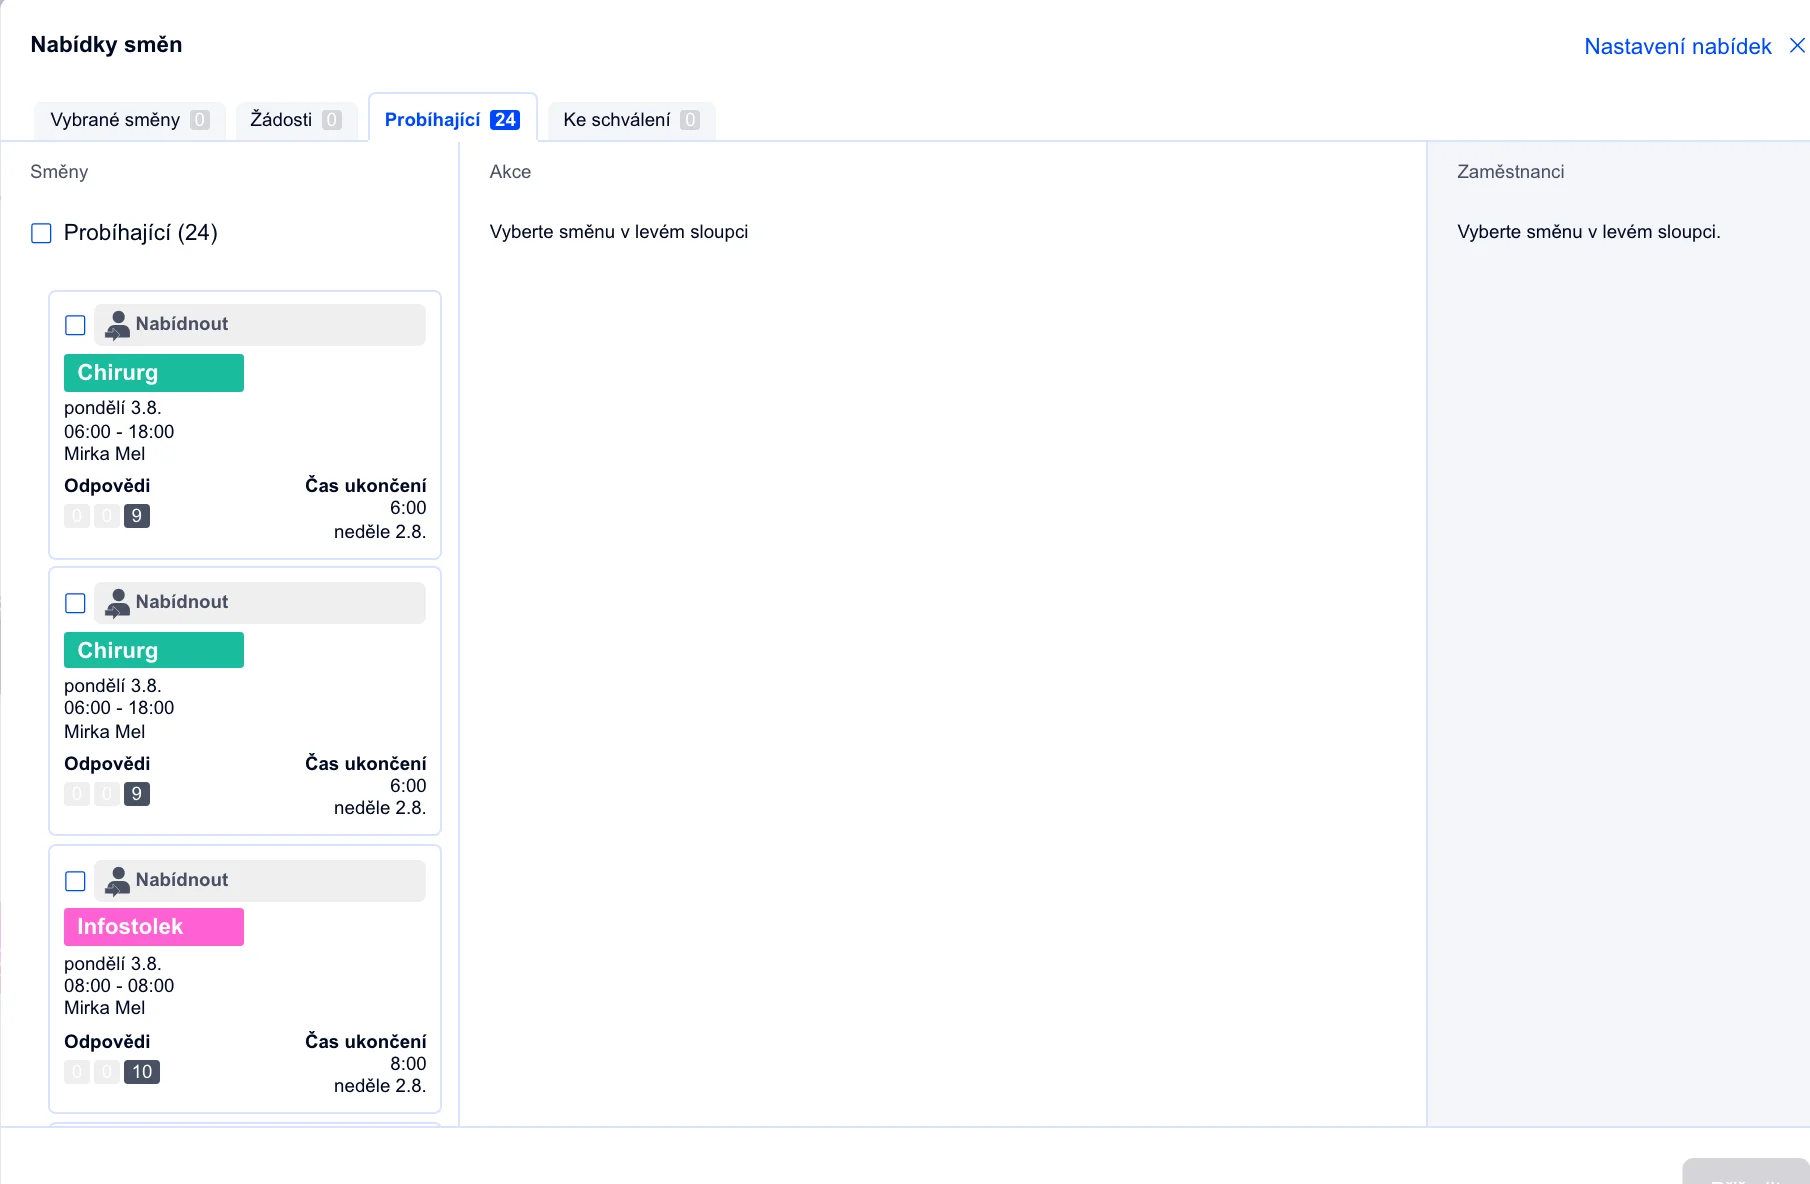
Task: Click the Zaměstnanci panel hint text
Action: [1589, 232]
